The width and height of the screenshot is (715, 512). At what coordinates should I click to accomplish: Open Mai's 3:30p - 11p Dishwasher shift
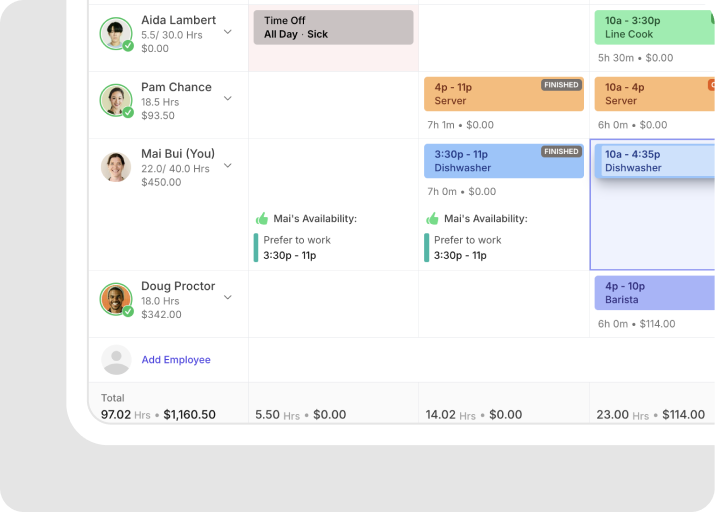tap(504, 161)
